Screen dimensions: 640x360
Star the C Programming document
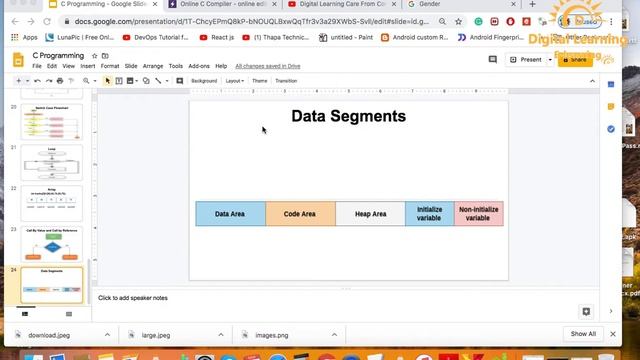tap(95, 56)
